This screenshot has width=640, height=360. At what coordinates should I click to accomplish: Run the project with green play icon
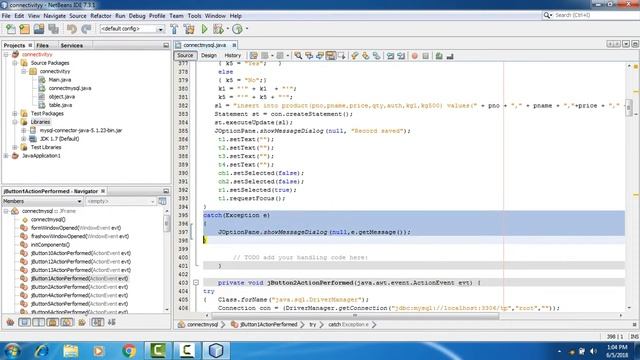204,29
